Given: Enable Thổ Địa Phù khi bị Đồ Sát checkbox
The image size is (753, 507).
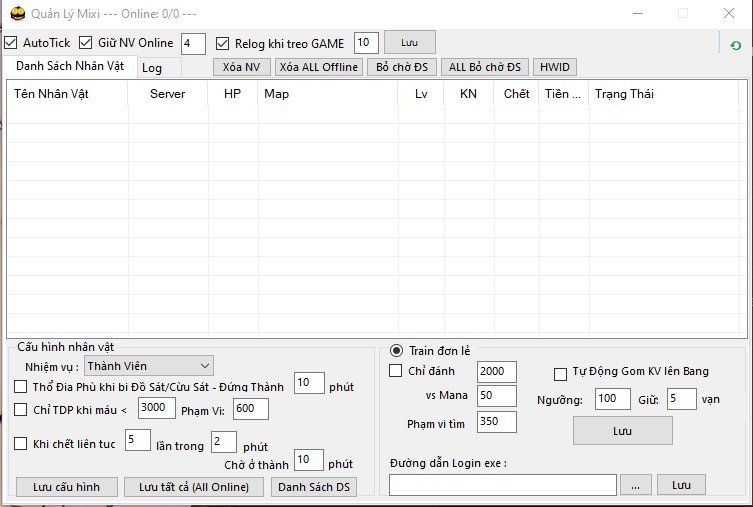Looking at the screenshot, I should point(21,386).
